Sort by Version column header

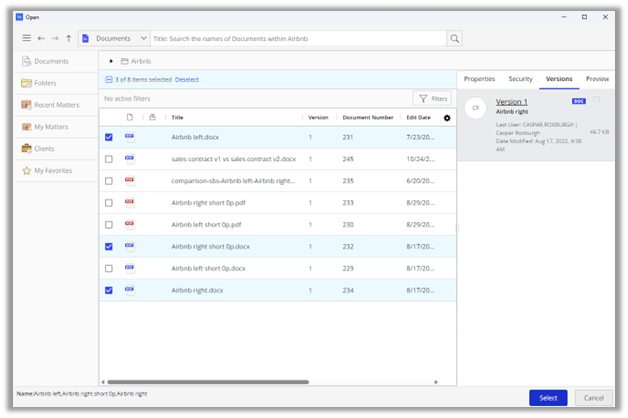pyautogui.click(x=318, y=117)
